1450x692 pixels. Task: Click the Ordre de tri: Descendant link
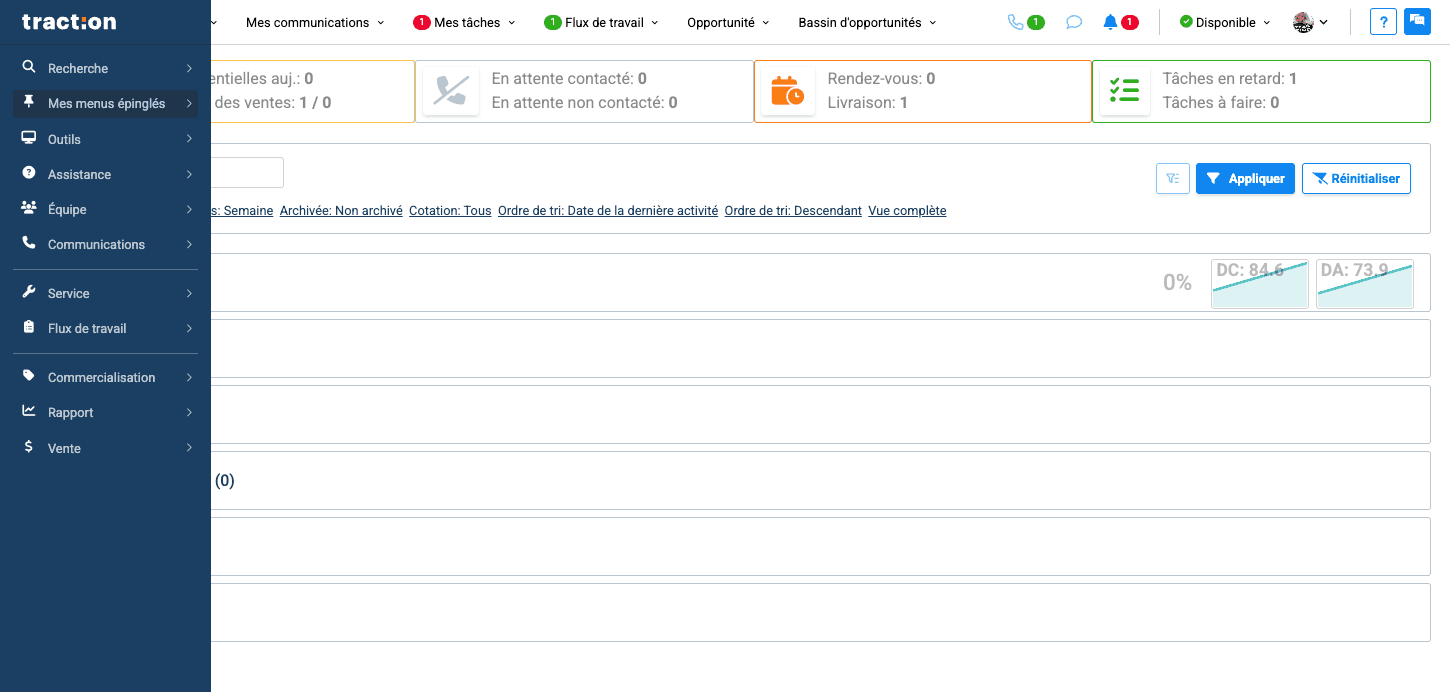click(793, 211)
